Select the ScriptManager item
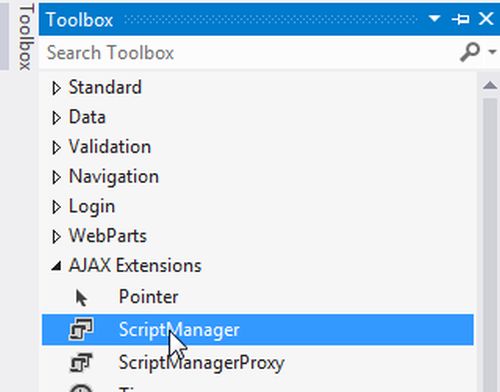500x392 pixels. coord(257,330)
